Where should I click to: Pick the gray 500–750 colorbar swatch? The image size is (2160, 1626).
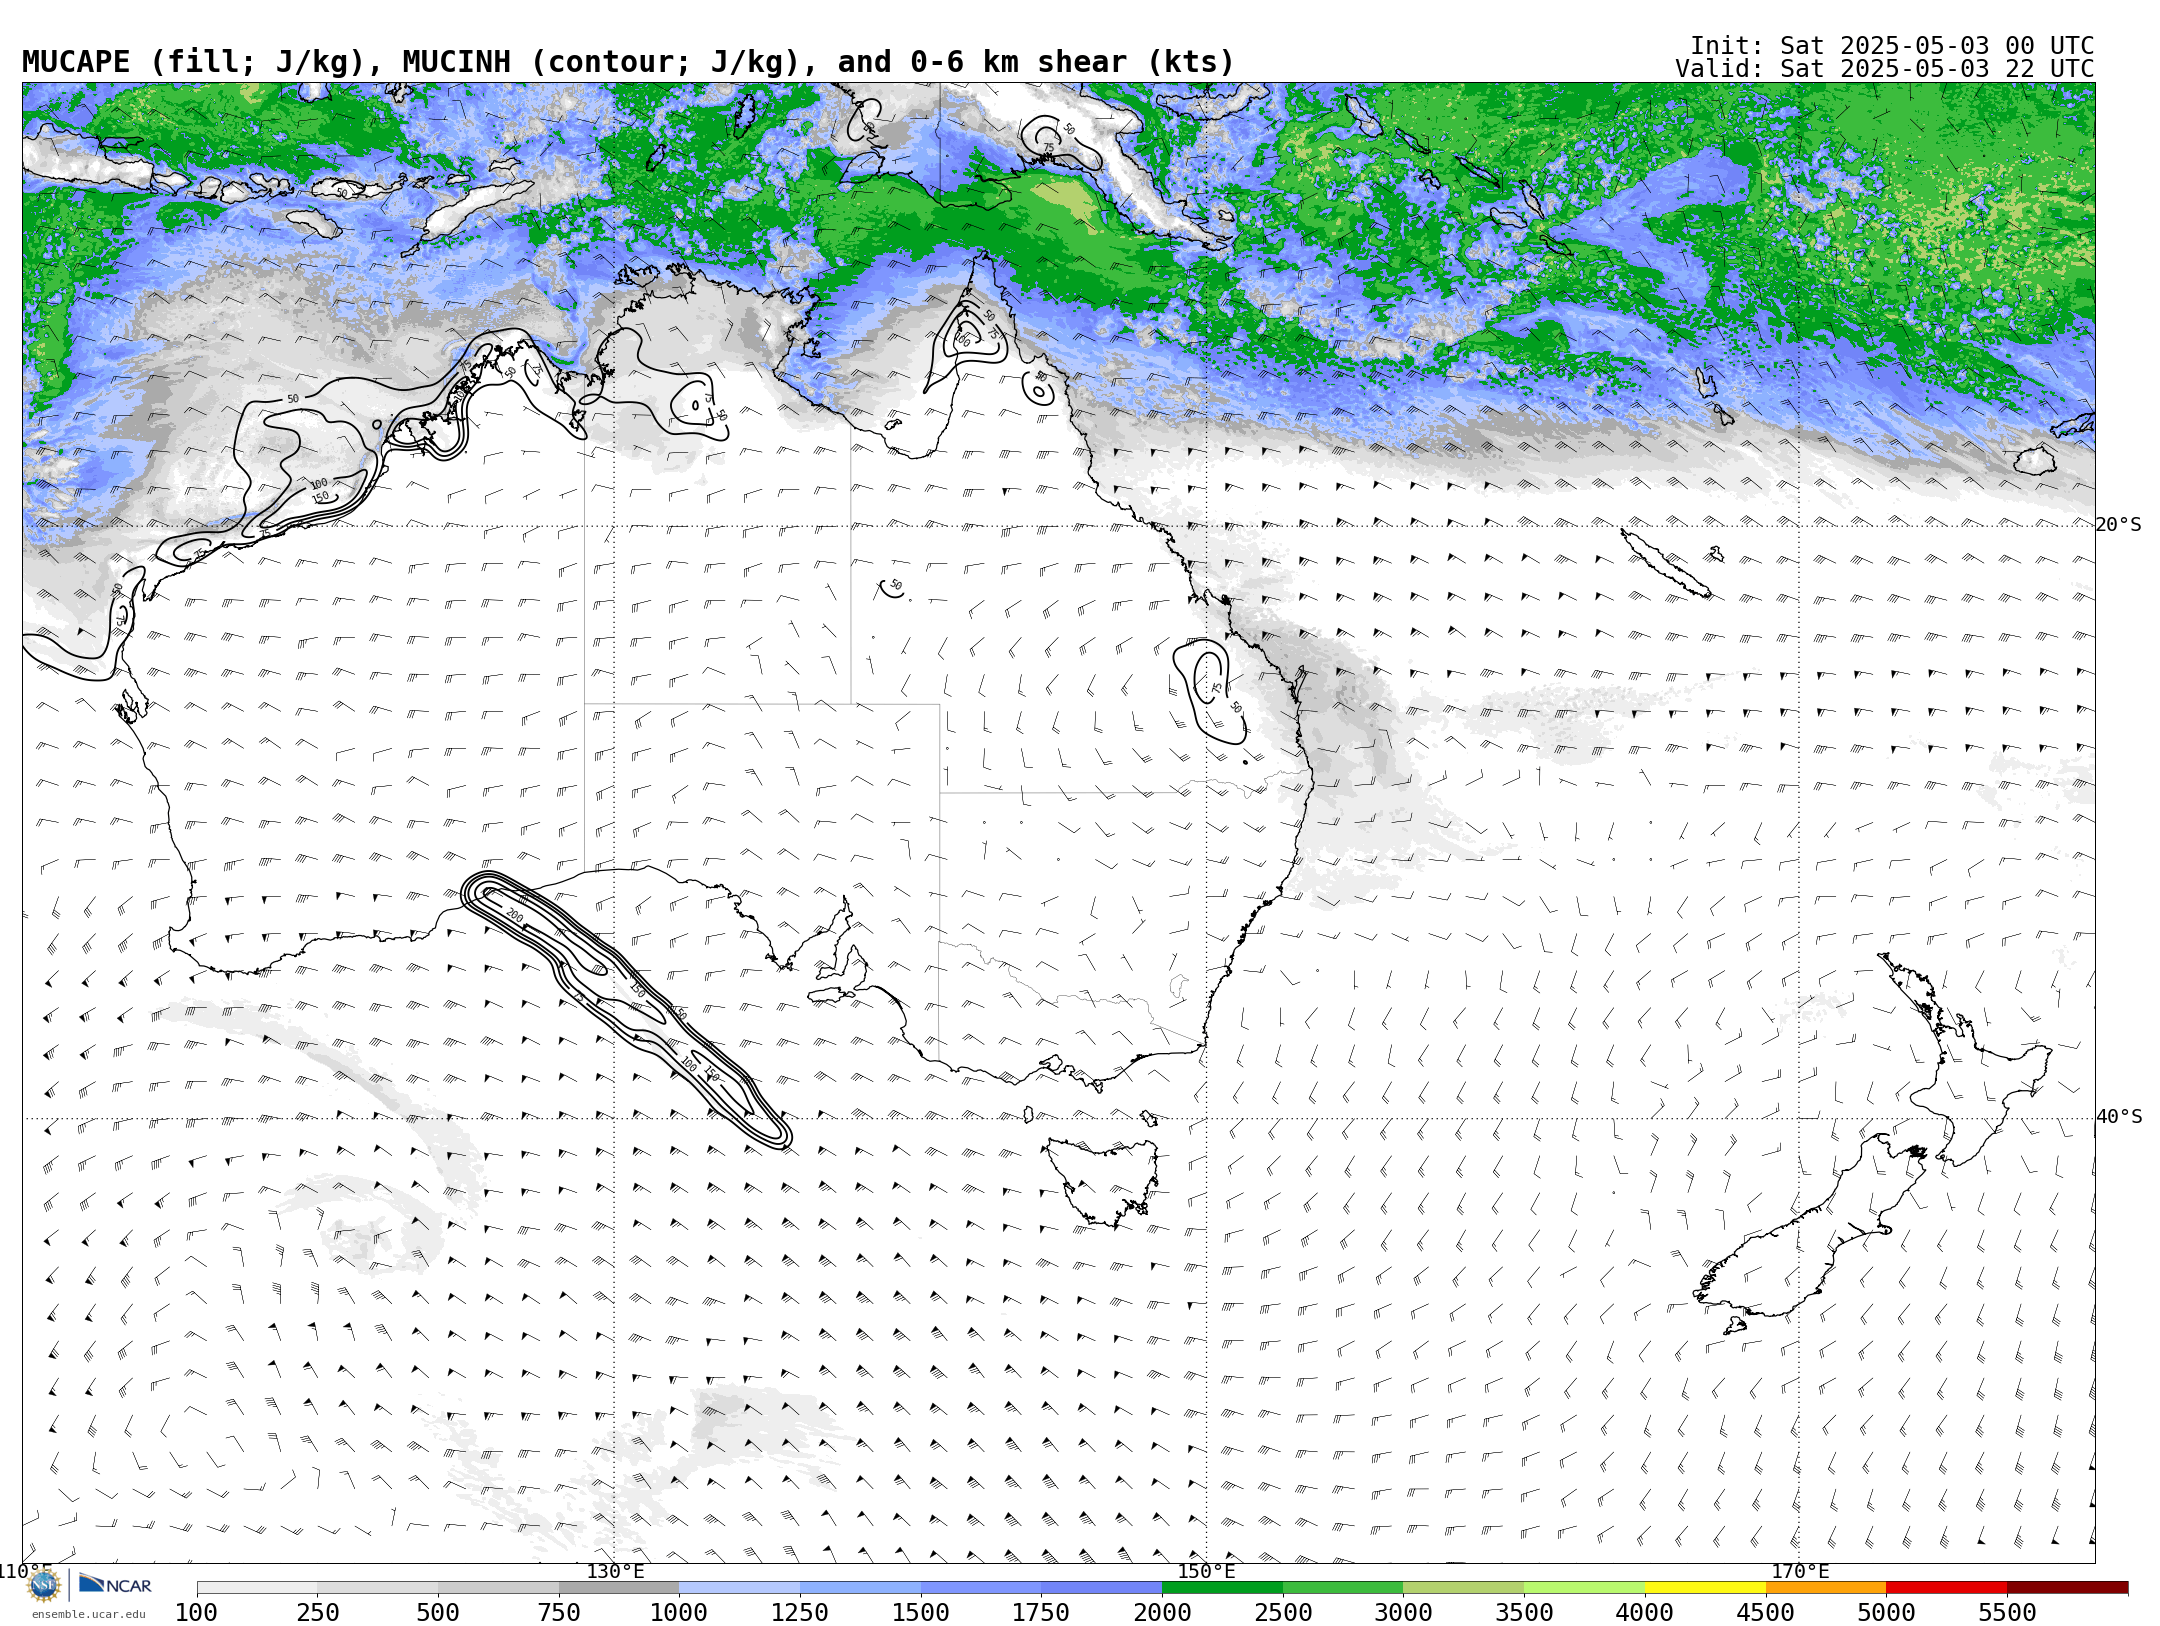tap(498, 1587)
